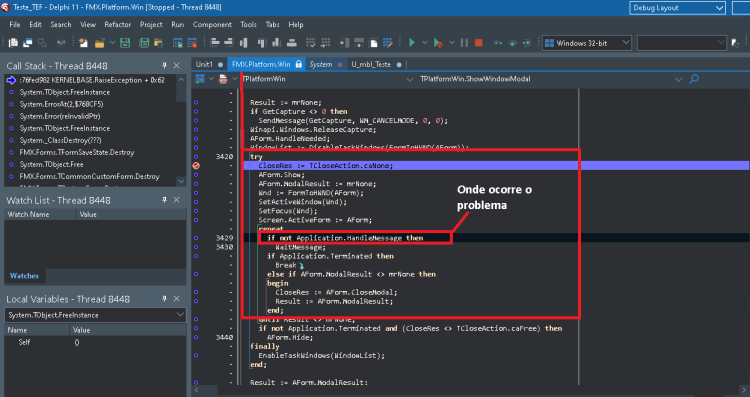The width and height of the screenshot is (750, 397).
Task: Open the Windows 32-bit platform dropdown
Action: (587, 43)
